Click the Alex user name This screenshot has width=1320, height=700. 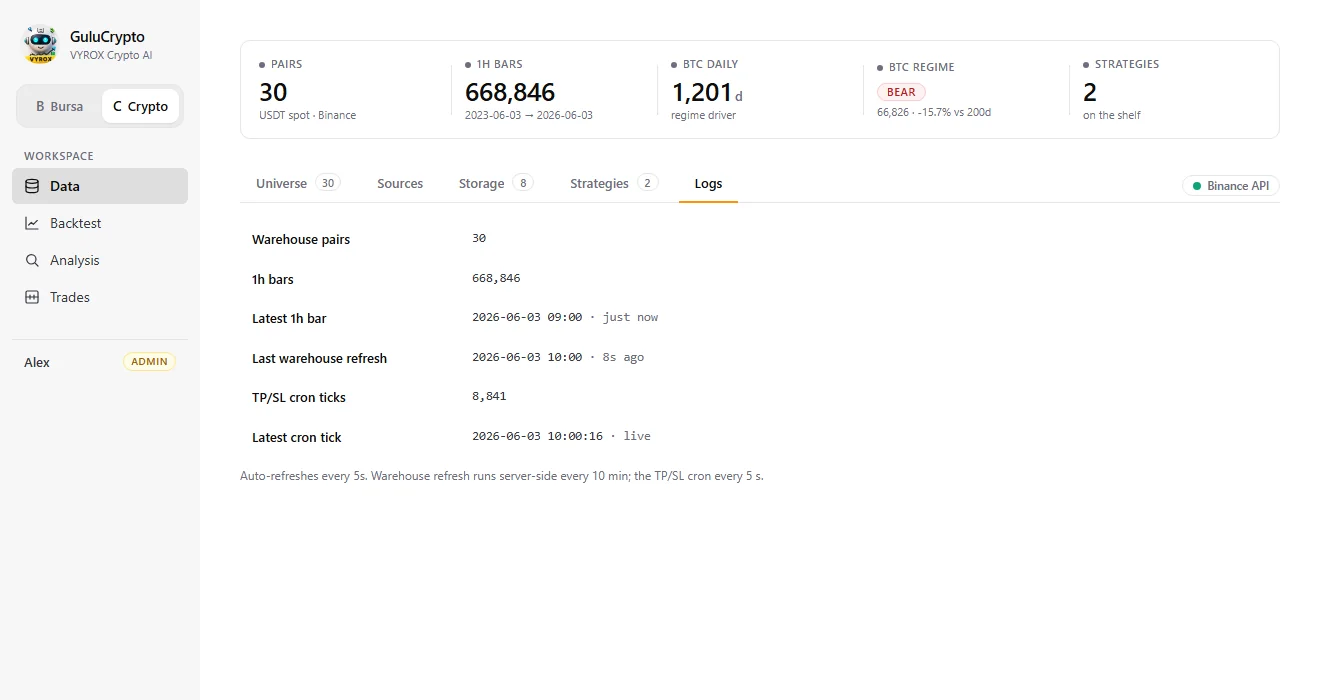pos(37,362)
